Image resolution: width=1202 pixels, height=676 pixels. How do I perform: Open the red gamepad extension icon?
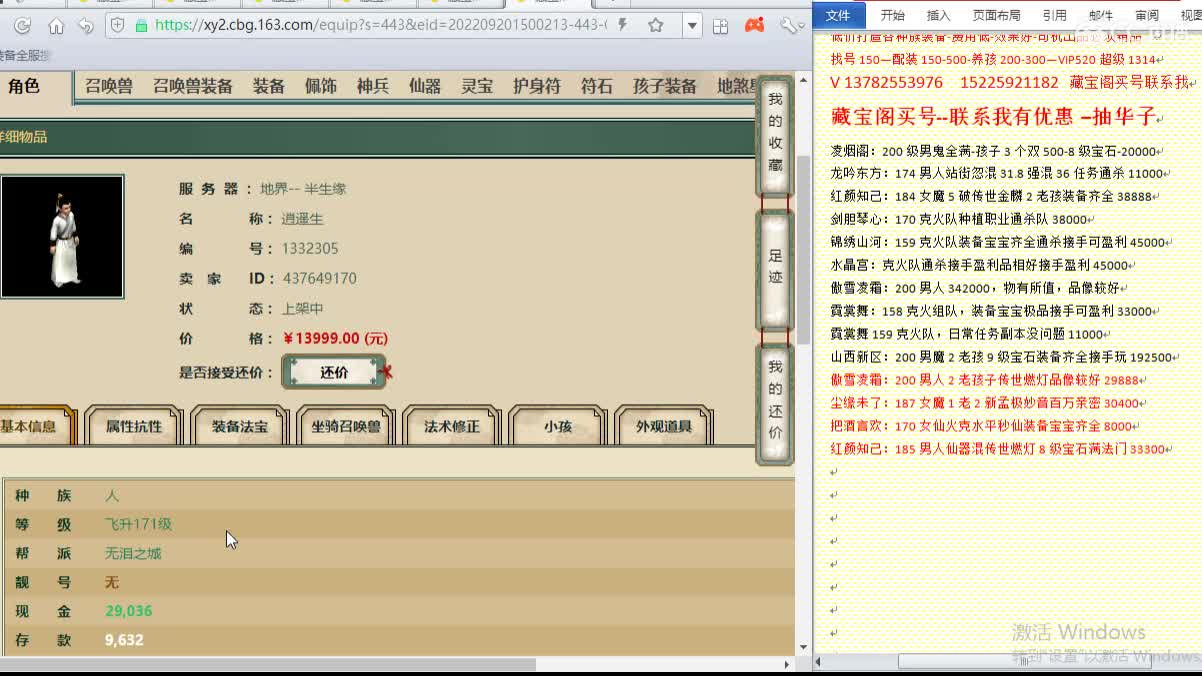click(x=755, y=26)
